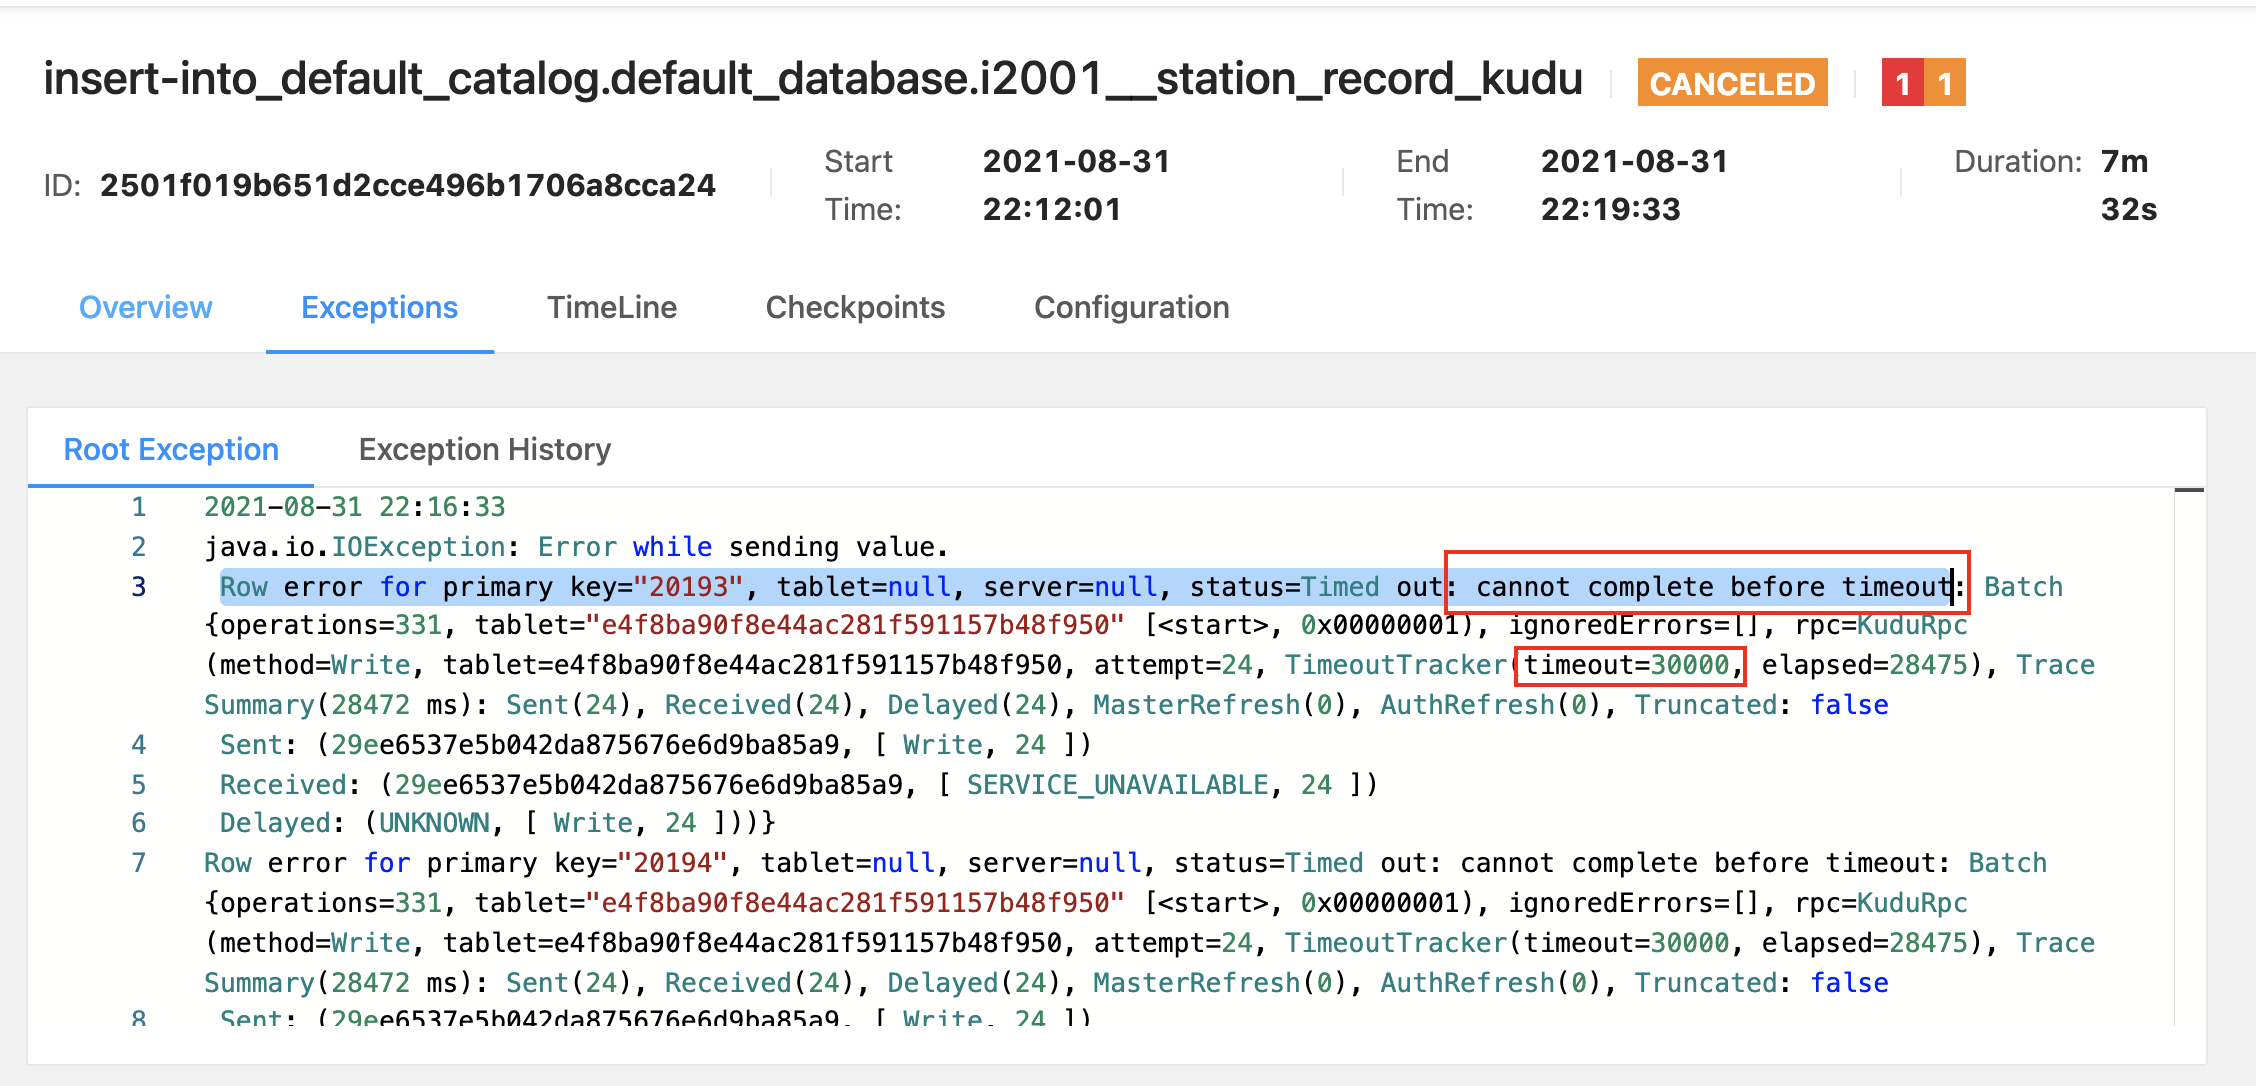Select the job ID 2501f019b651d2cce496b1706a8cca24
The image size is (2256, 1086).
click(408, 184)
